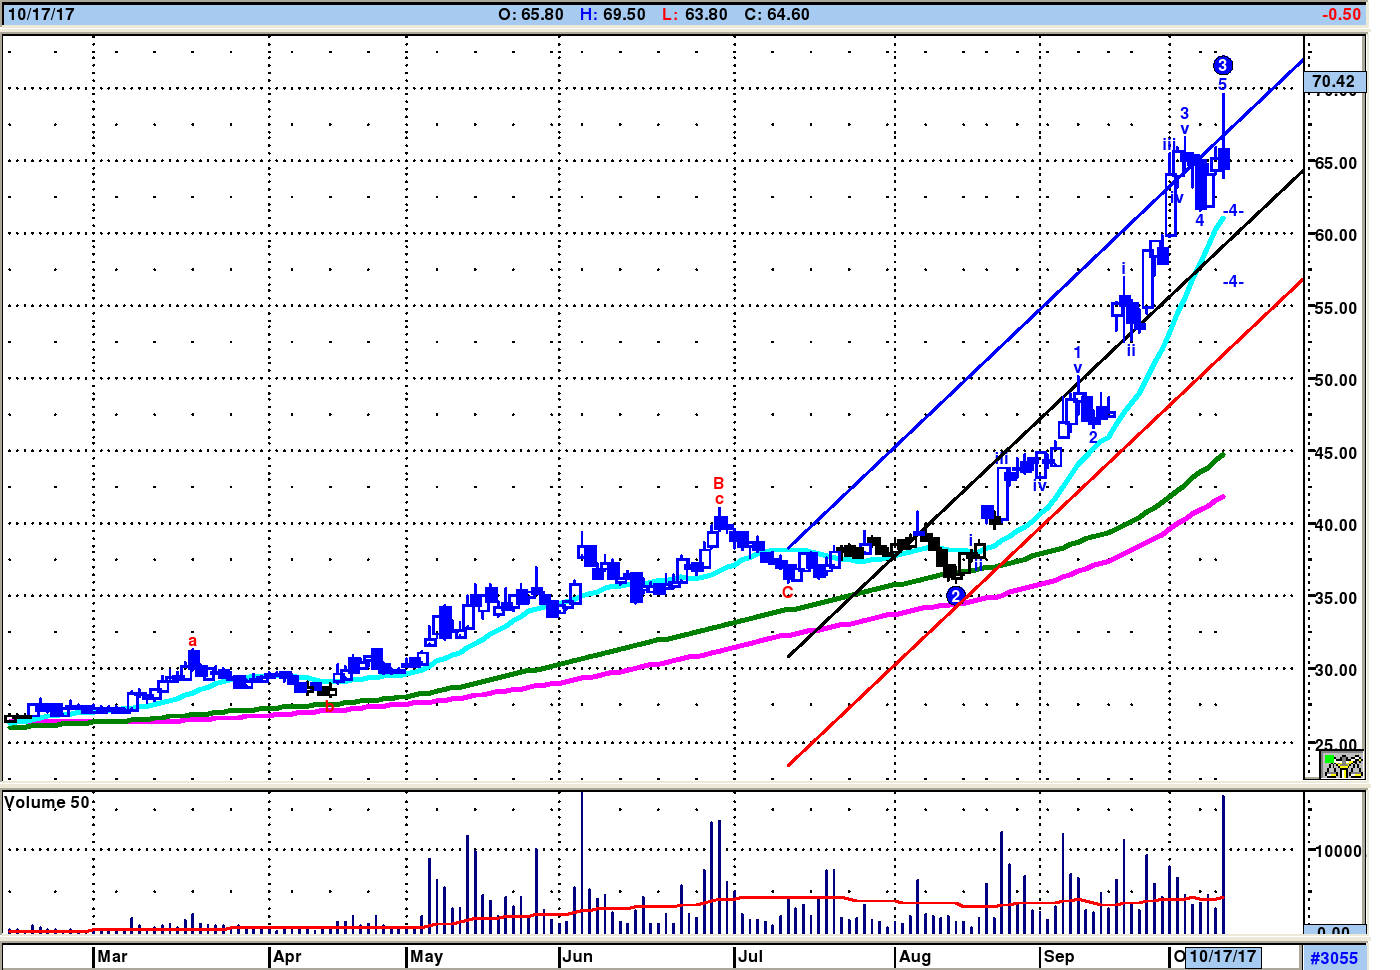Click the red capital B wave label

(x=718, y=484)
